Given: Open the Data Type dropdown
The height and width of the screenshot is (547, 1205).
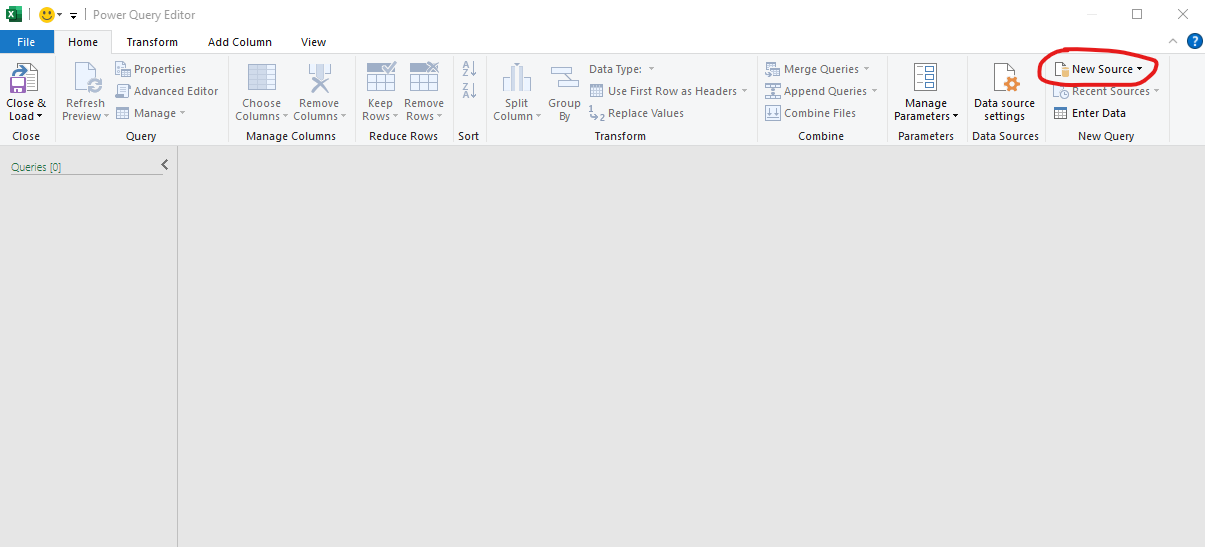Looking at the screenshot, I should 621,69.
